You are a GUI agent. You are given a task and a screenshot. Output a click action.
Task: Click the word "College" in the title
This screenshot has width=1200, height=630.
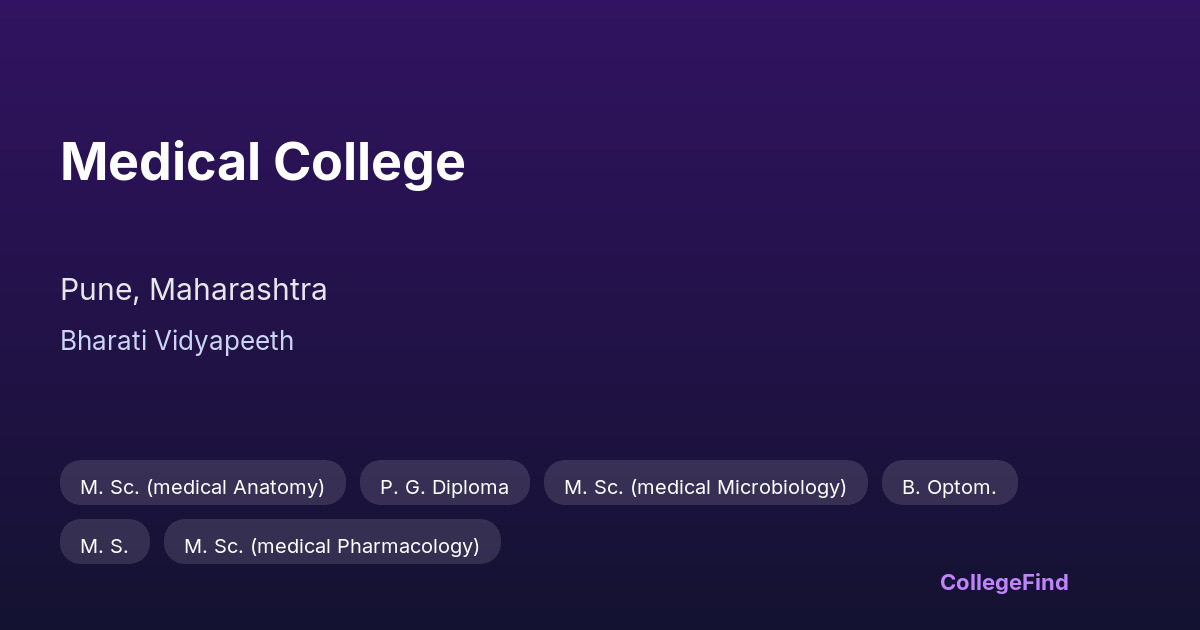369,162
